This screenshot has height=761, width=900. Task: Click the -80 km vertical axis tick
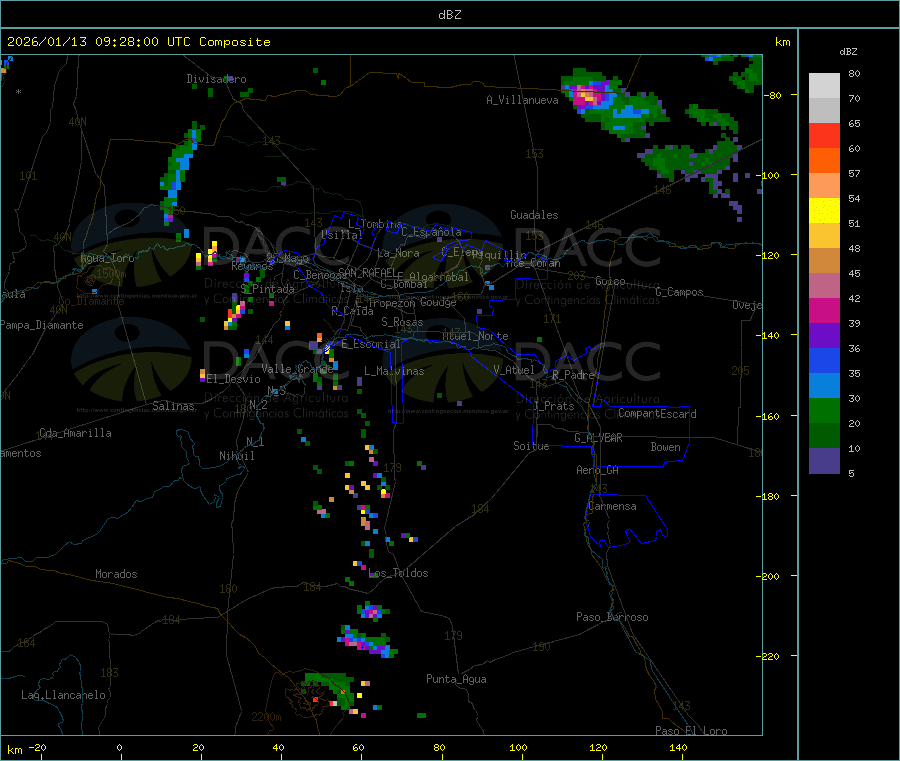click(773, 95)
